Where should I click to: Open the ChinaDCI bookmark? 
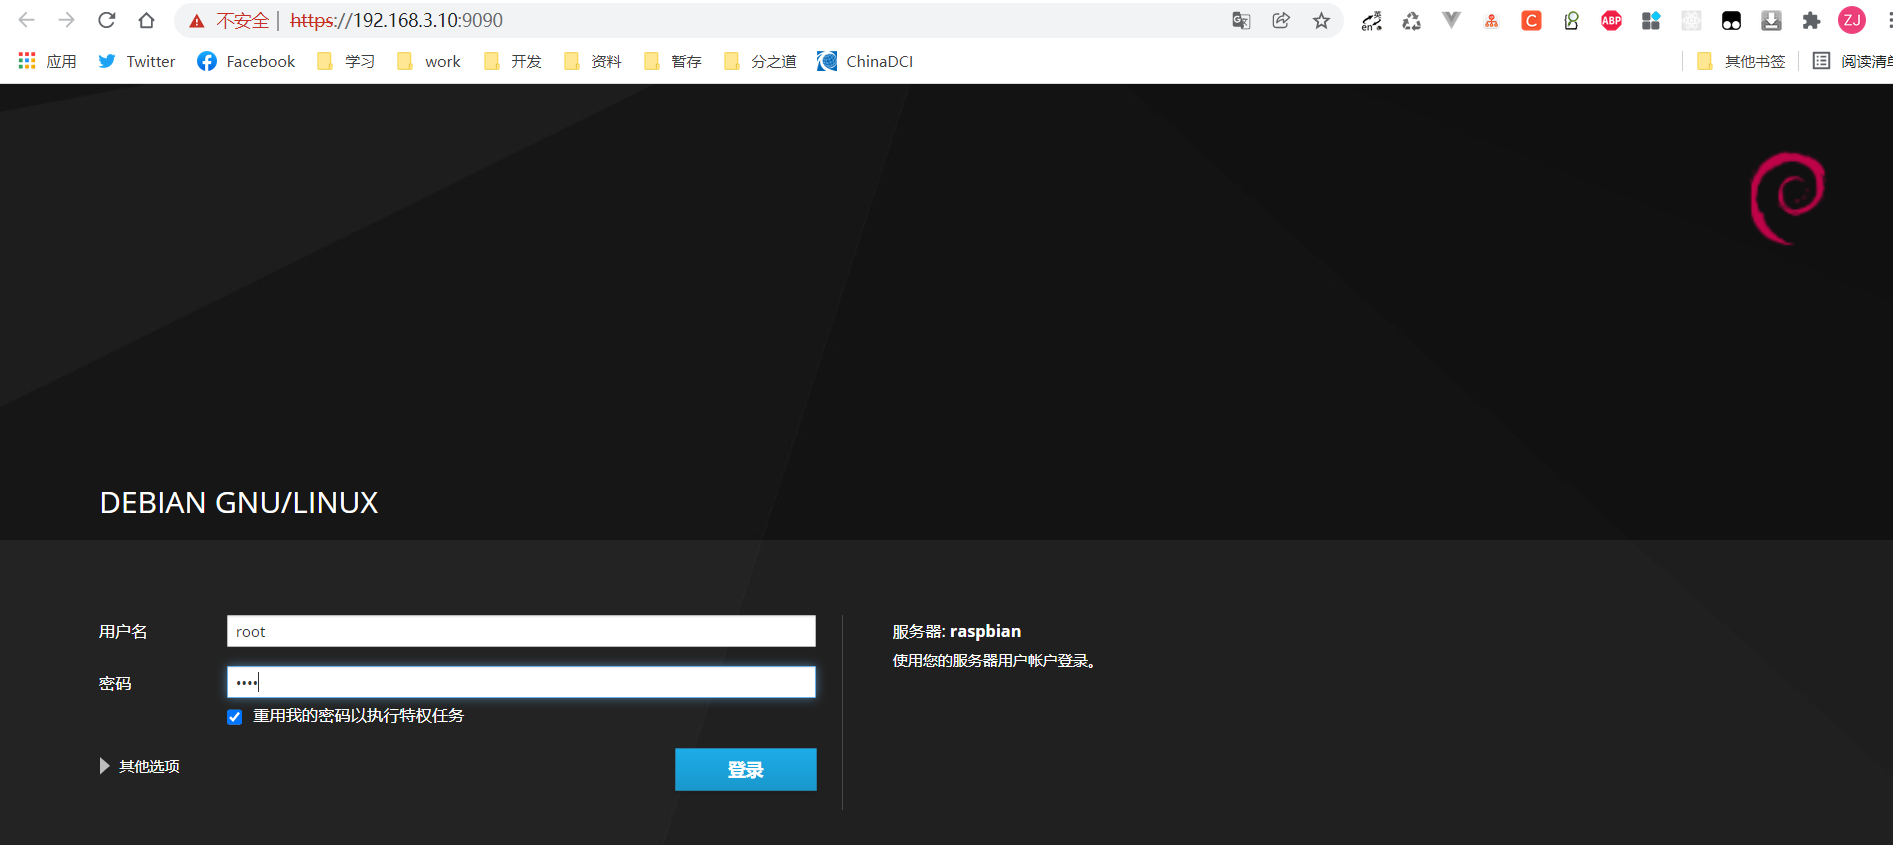tap(865, 61)
